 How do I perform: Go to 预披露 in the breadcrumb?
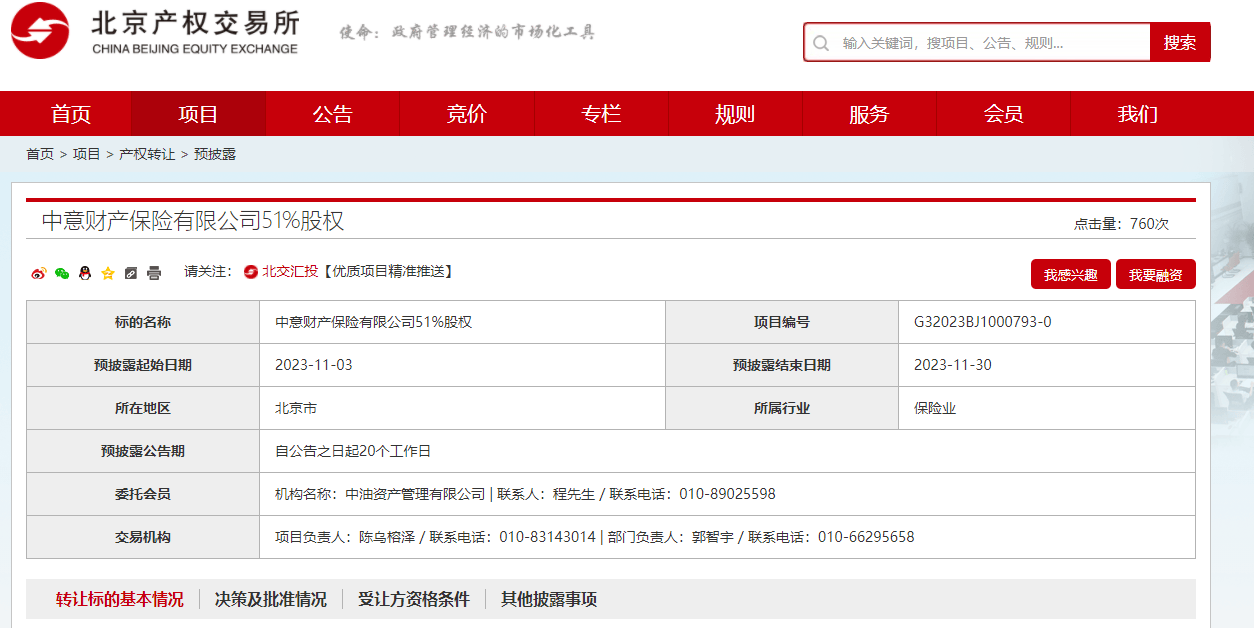click(215, 154)
